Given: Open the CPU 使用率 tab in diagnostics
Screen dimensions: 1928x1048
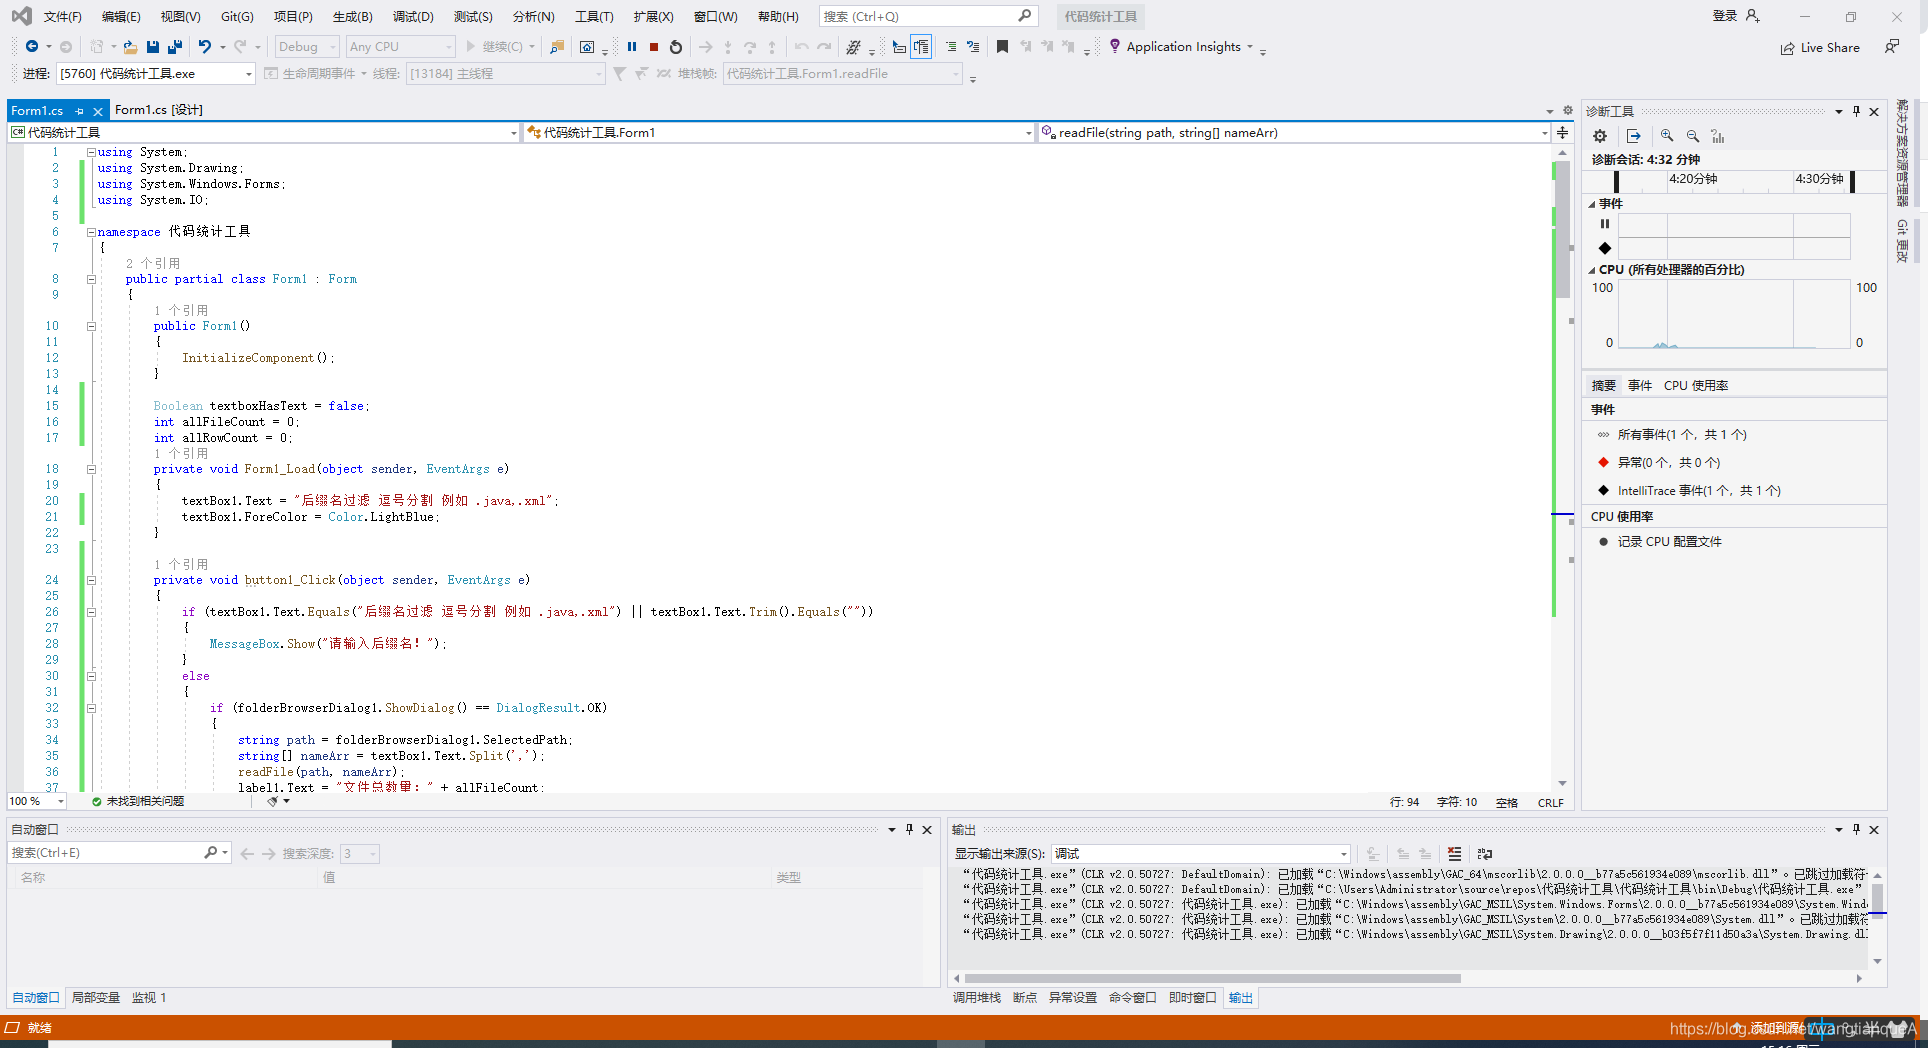Looking at the screenshot, I should pos(1696,386).
